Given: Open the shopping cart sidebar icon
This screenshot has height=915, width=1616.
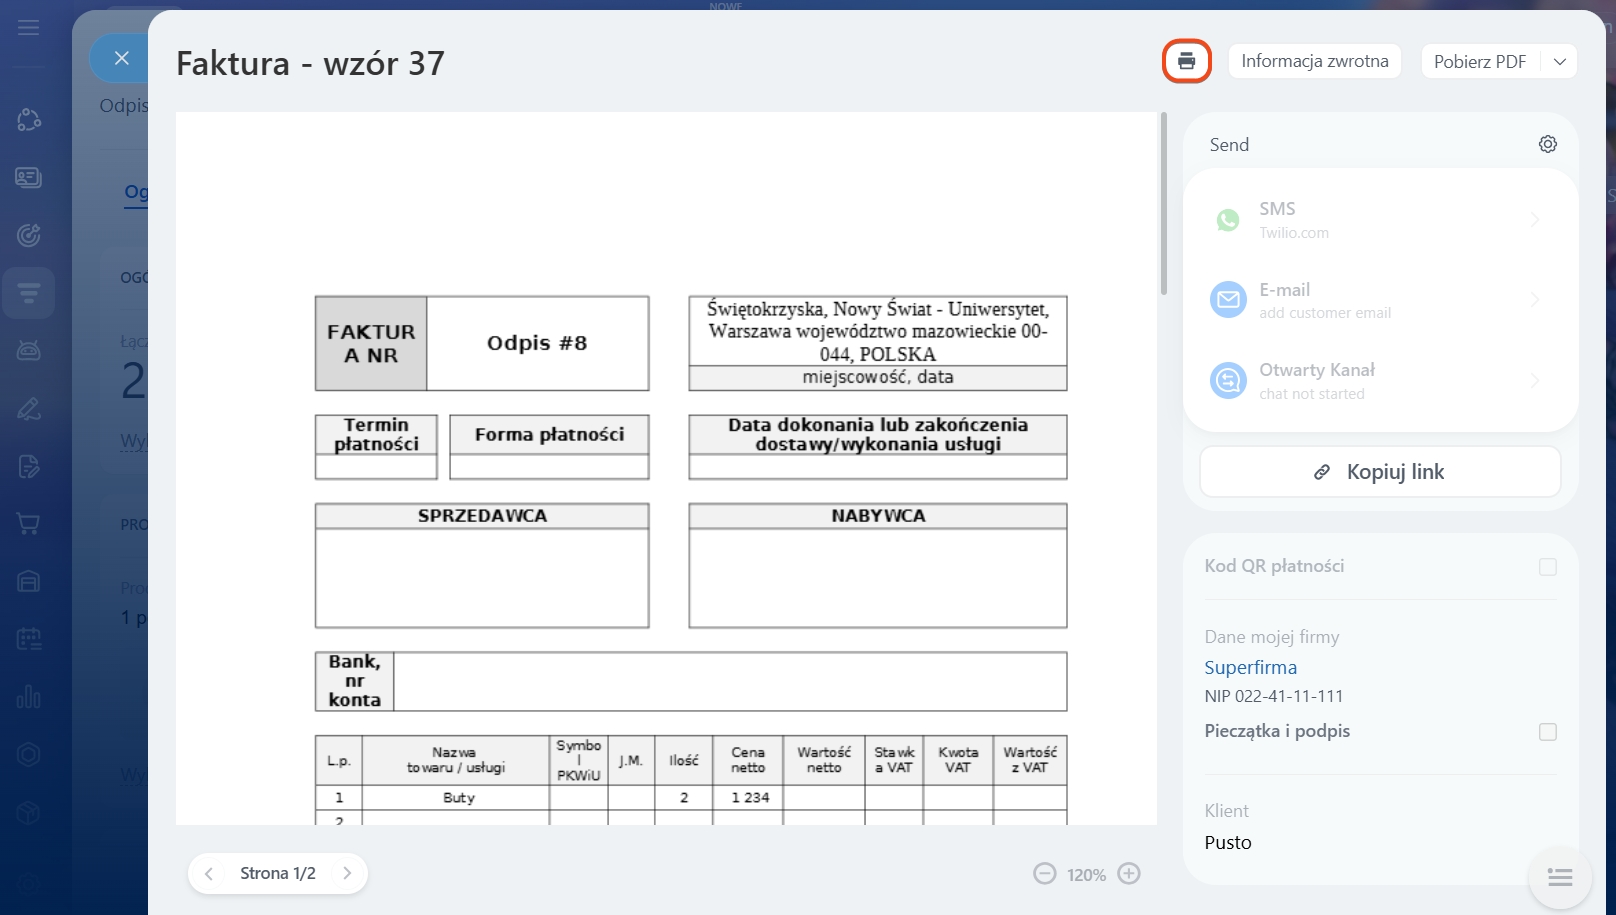Looking at the screenshot, I should coord(28,523).
